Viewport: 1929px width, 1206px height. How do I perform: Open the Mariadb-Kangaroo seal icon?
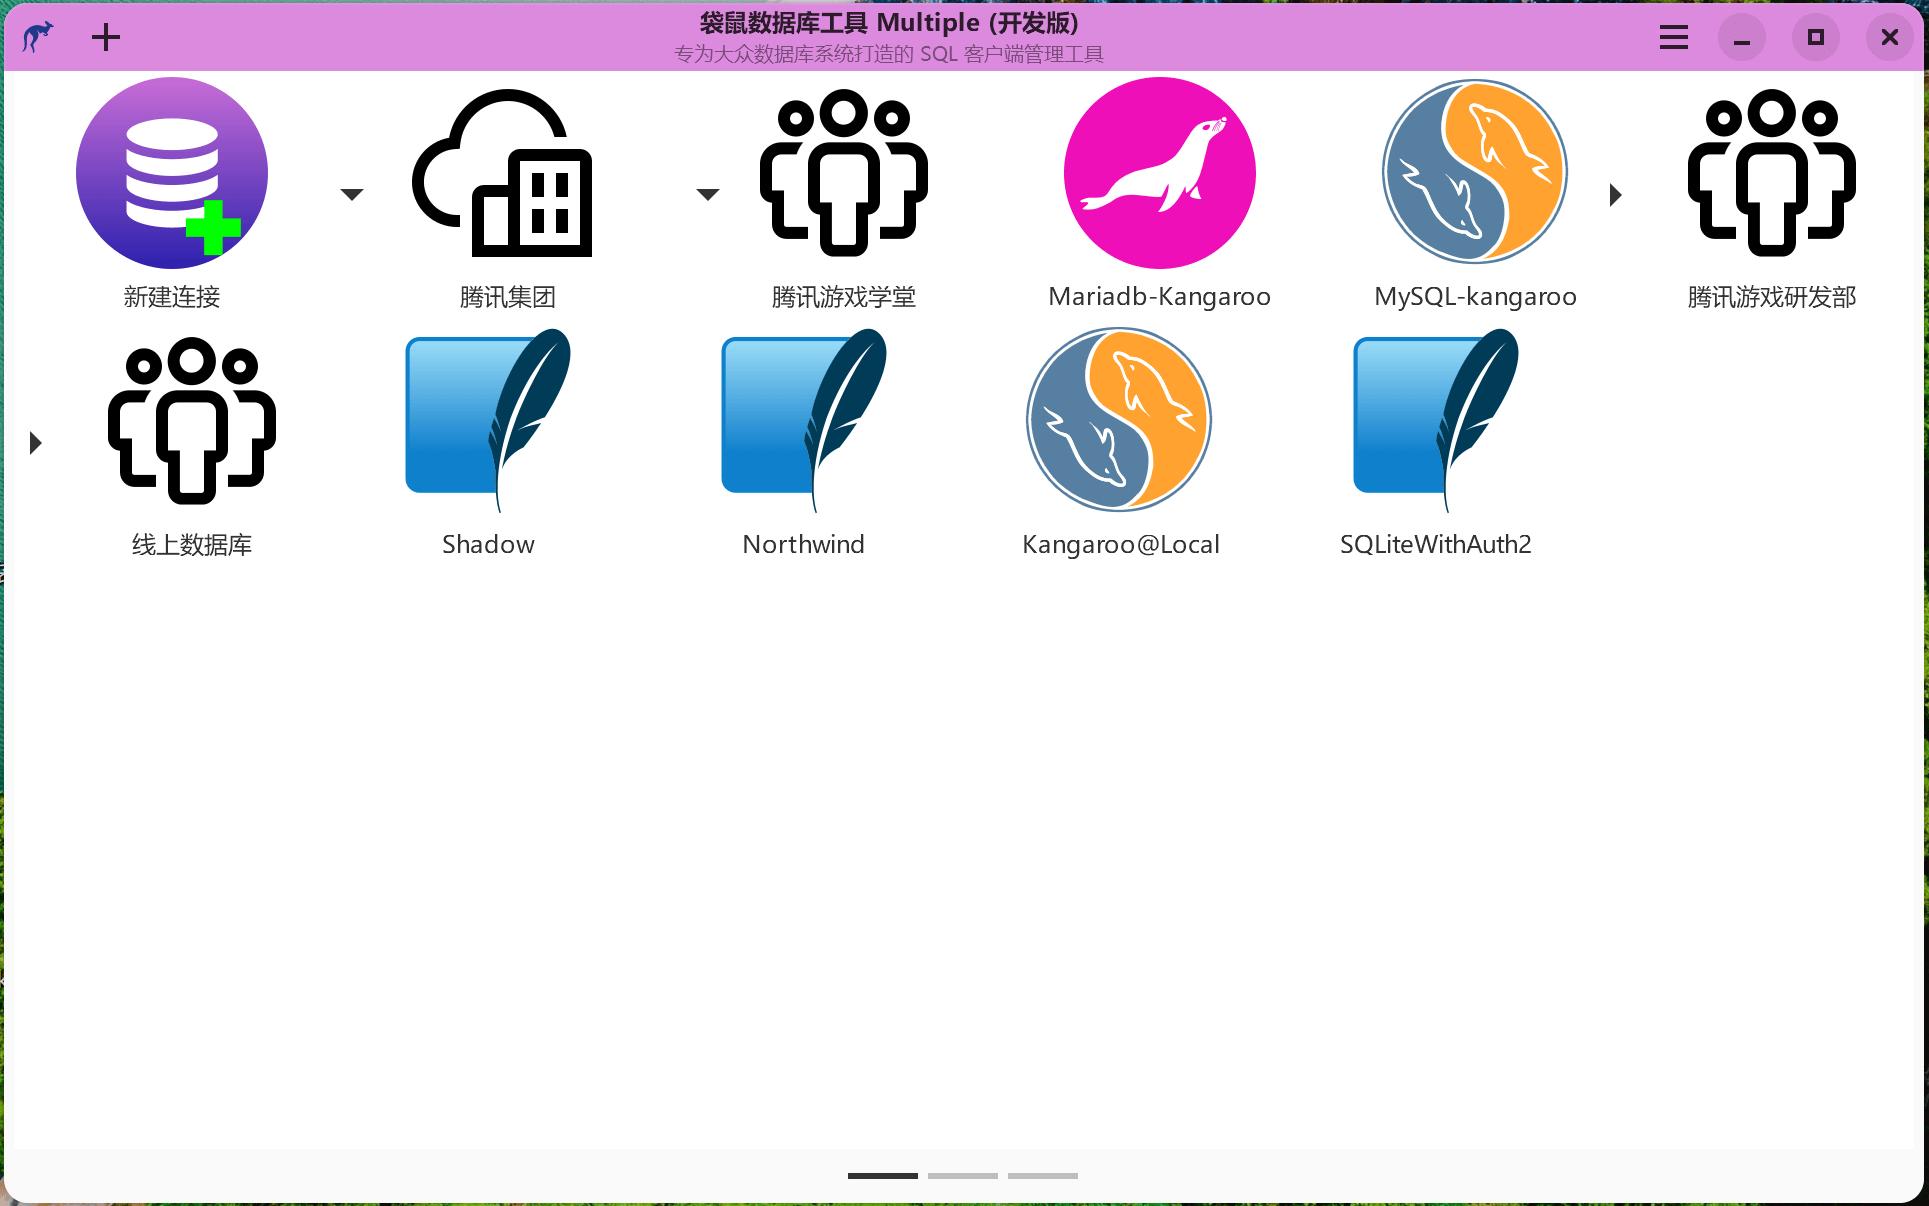coord(1160,173)
